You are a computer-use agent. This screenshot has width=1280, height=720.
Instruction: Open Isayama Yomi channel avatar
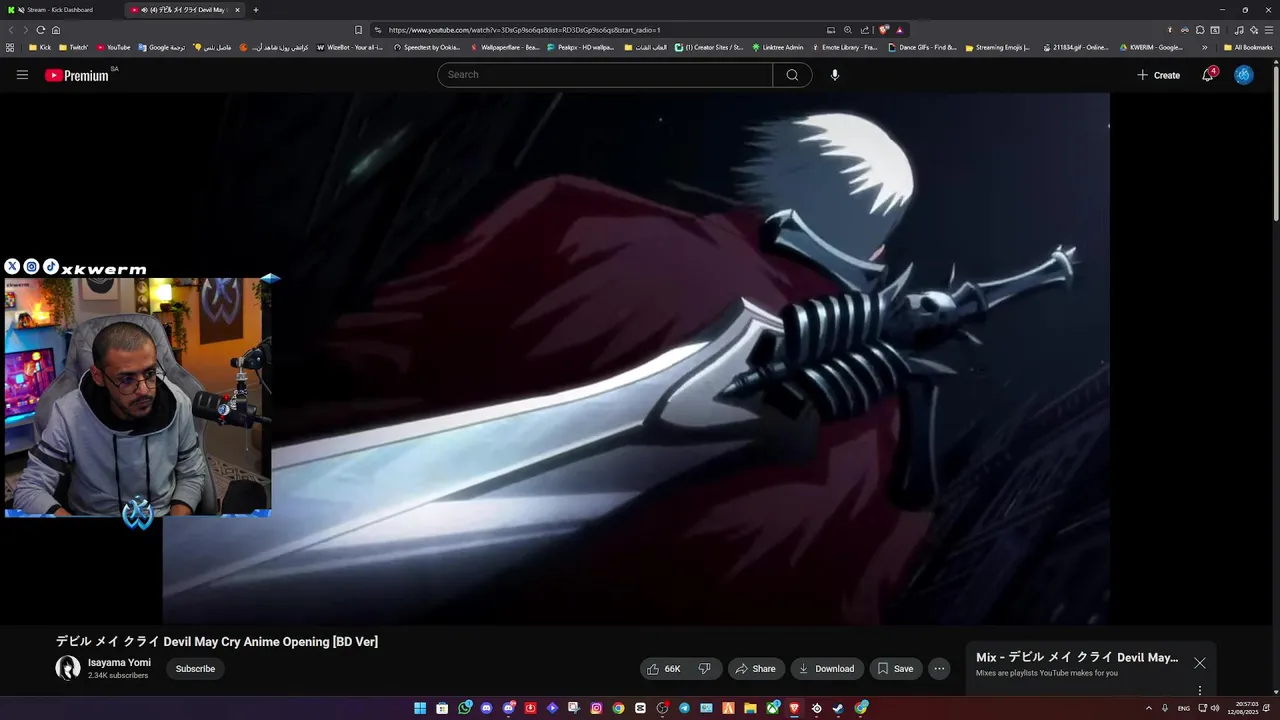(67, 668)
